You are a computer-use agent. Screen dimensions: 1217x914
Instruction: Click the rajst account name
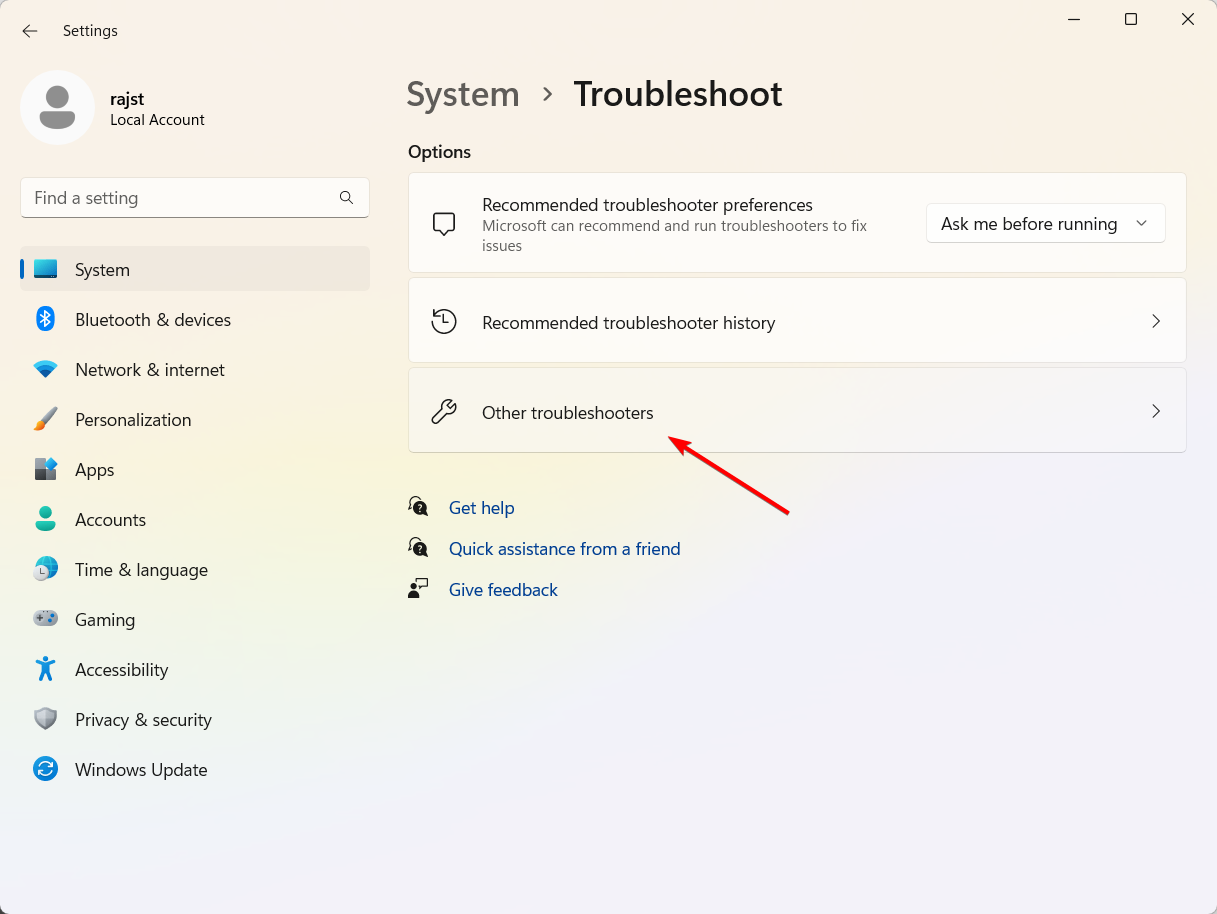pyautogui.click(x=128, y=98)
